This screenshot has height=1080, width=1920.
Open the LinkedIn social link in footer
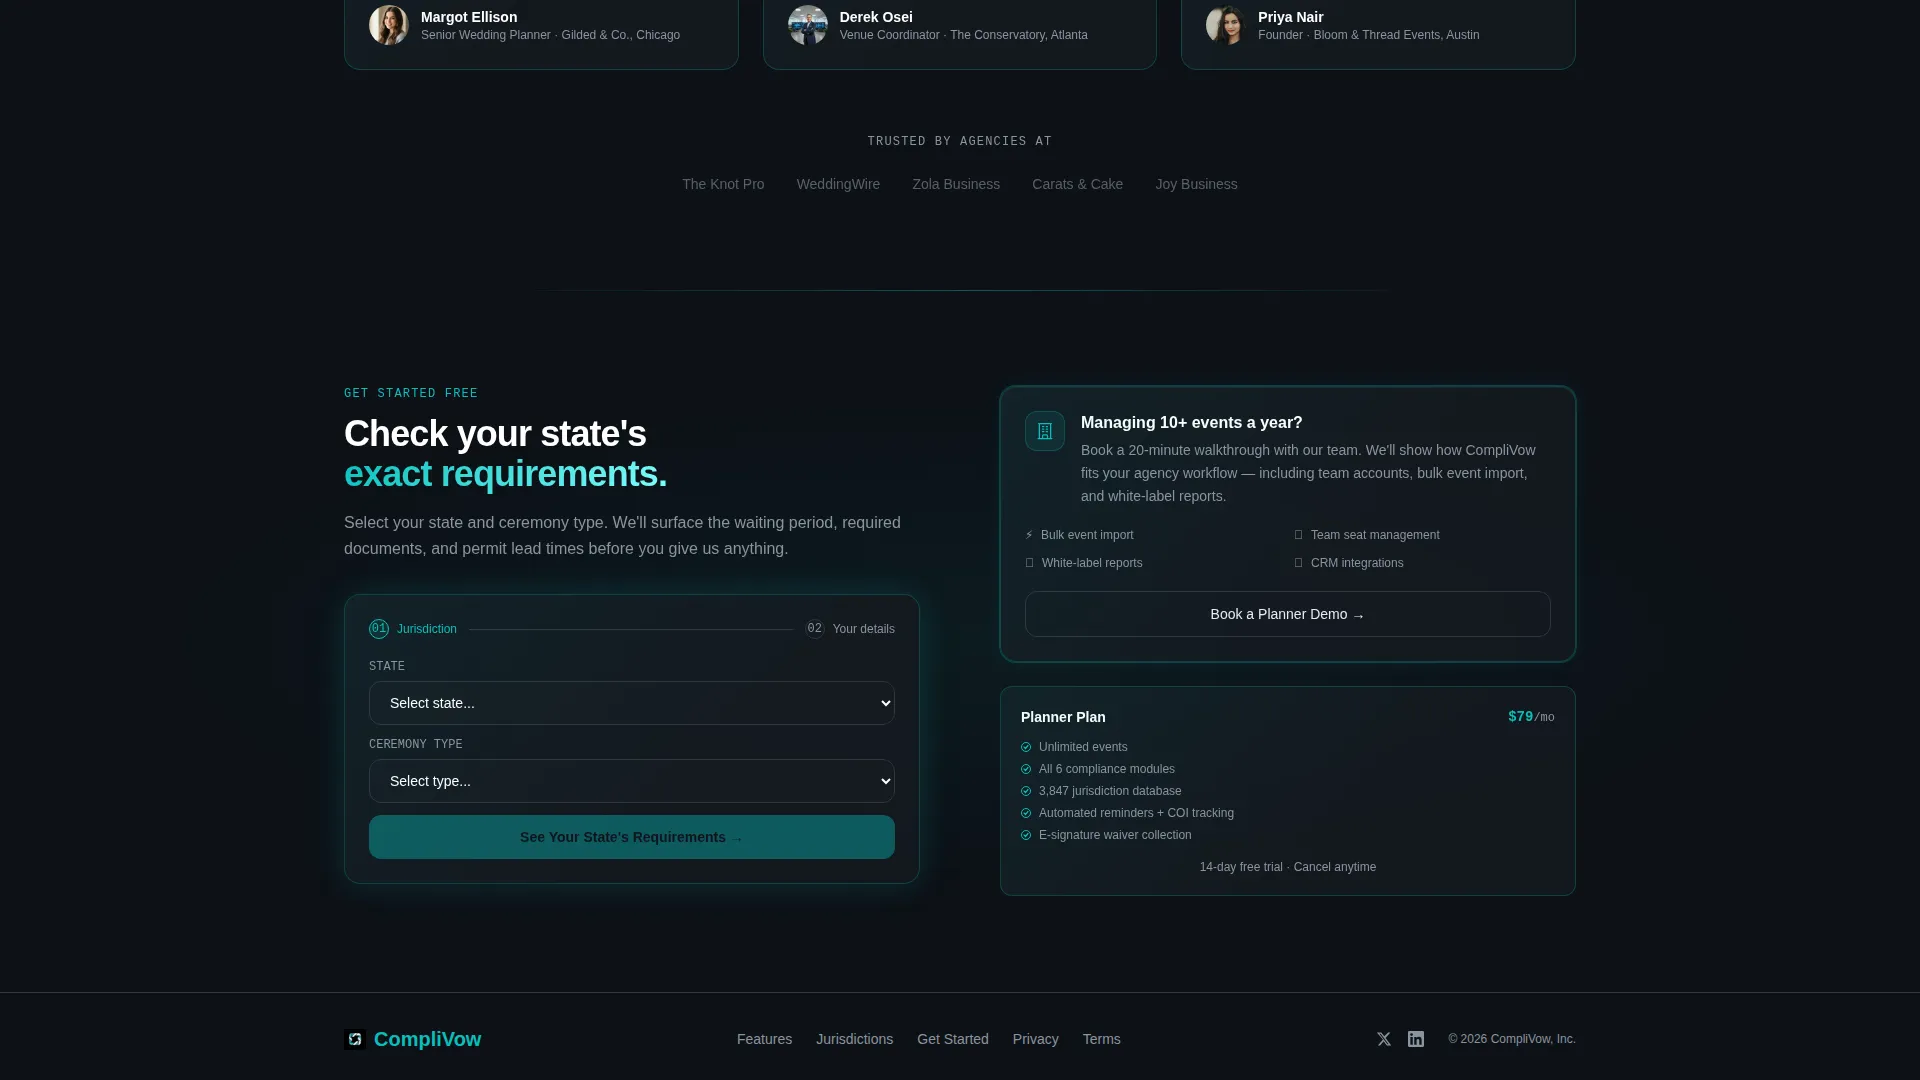pos(1416,1039)
